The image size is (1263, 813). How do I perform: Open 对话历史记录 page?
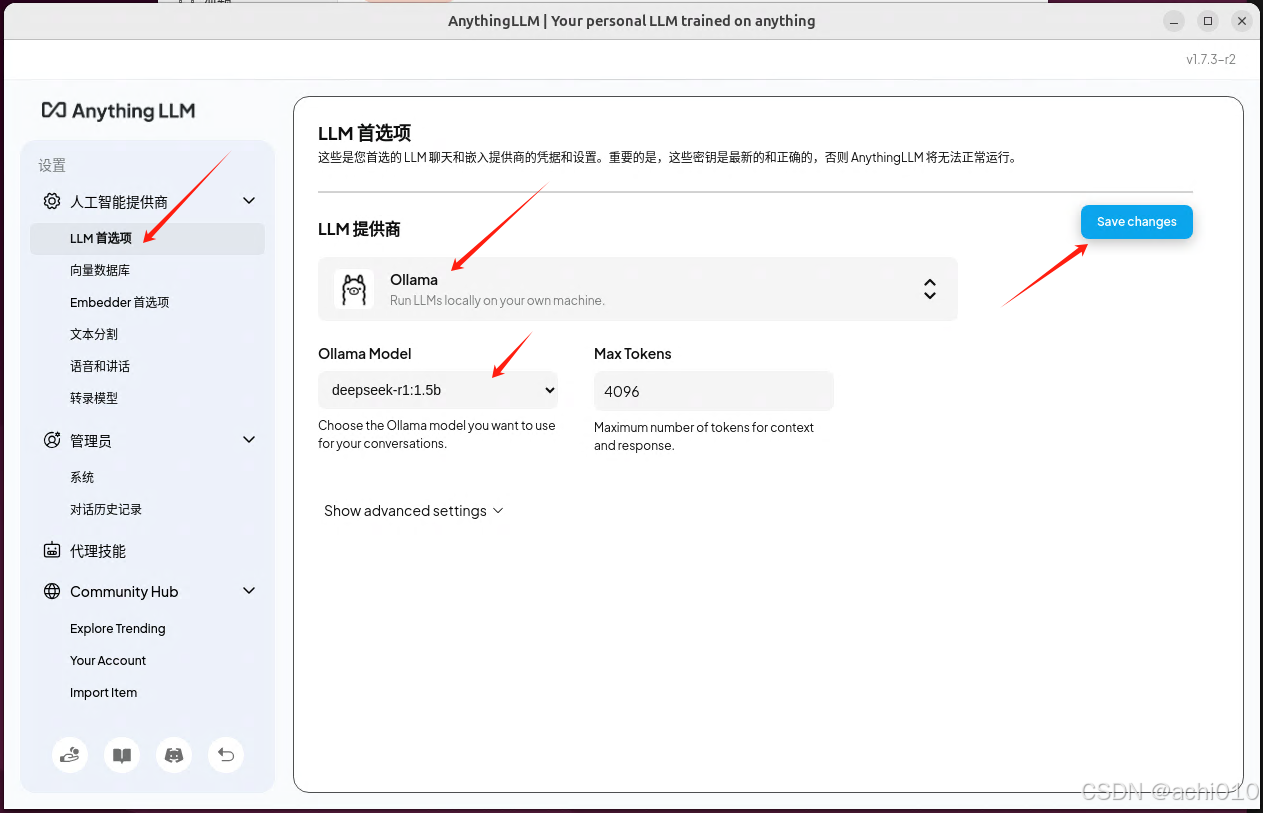click(106, 509)
